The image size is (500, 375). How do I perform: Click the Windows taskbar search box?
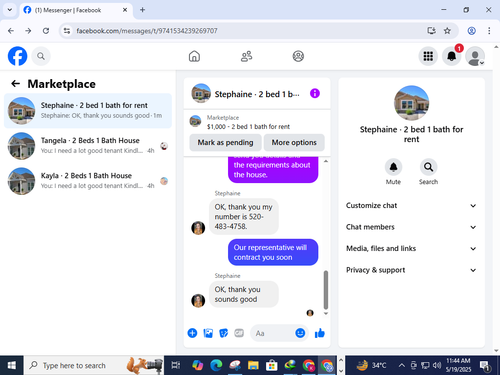[x=94, y=365]
